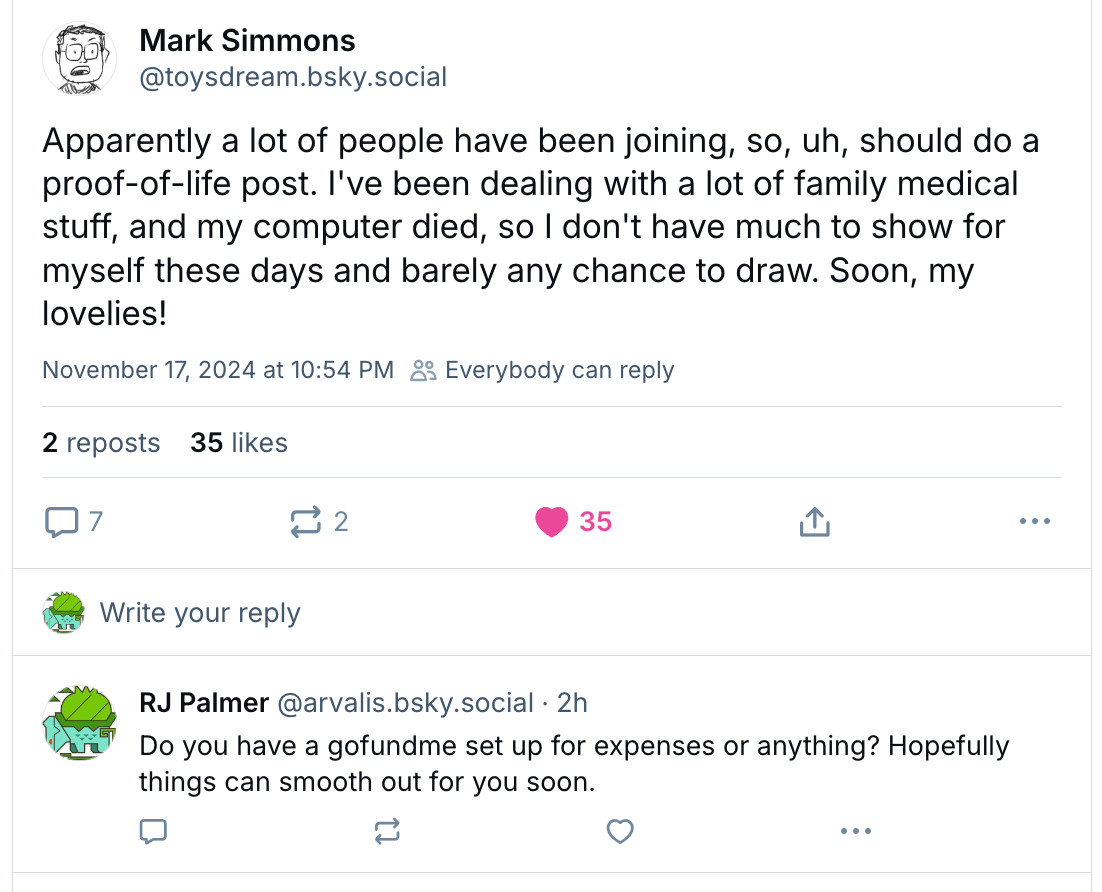Click reply bubble icon on RJ Palmer's comment
1102x892 pixels.
[x=153, y=831]
